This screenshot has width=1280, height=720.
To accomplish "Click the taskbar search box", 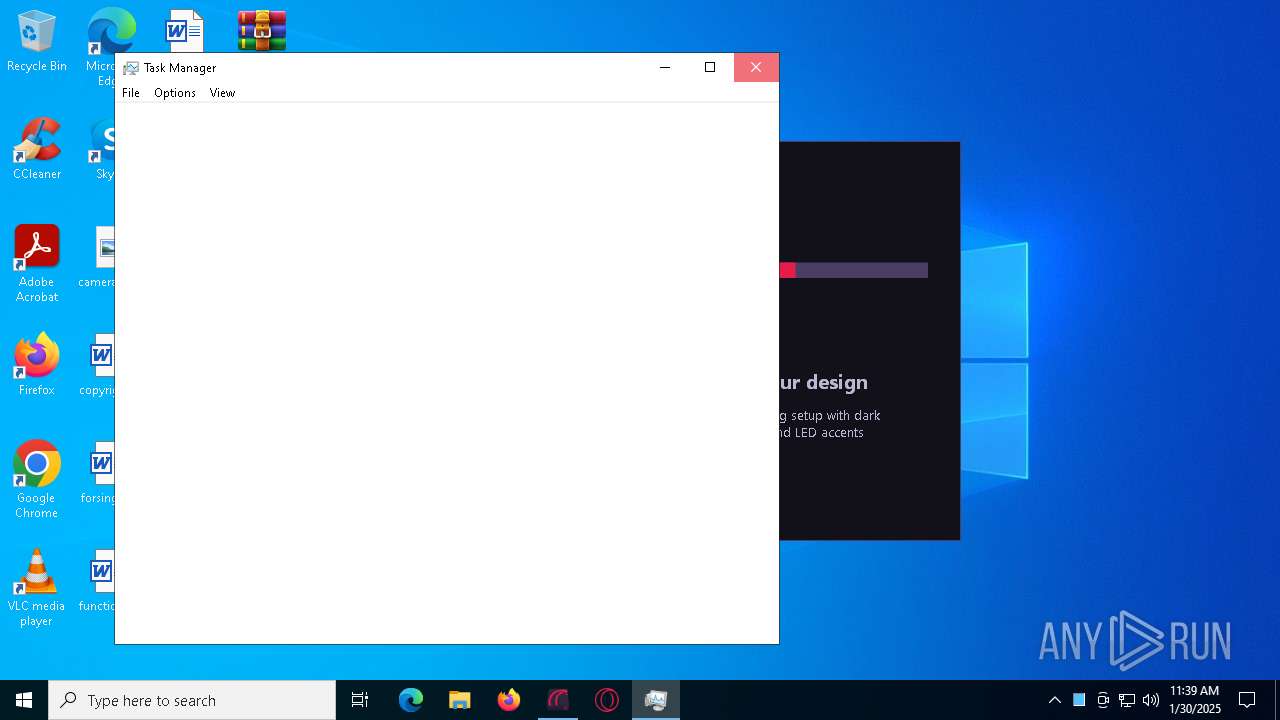I will click(192, 700).
